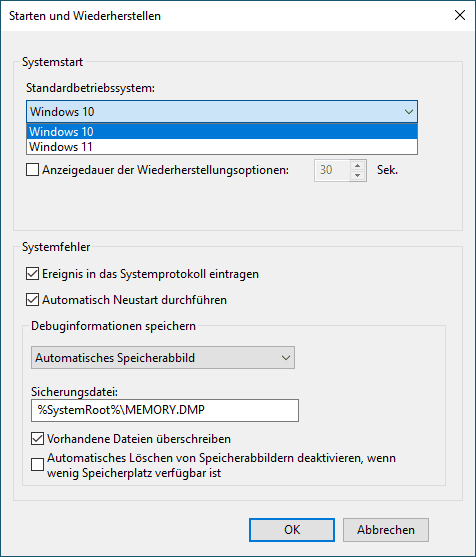Decrease seconds with spinner down arrow
The height and width of the screenshot is (557, 476).
358,175
